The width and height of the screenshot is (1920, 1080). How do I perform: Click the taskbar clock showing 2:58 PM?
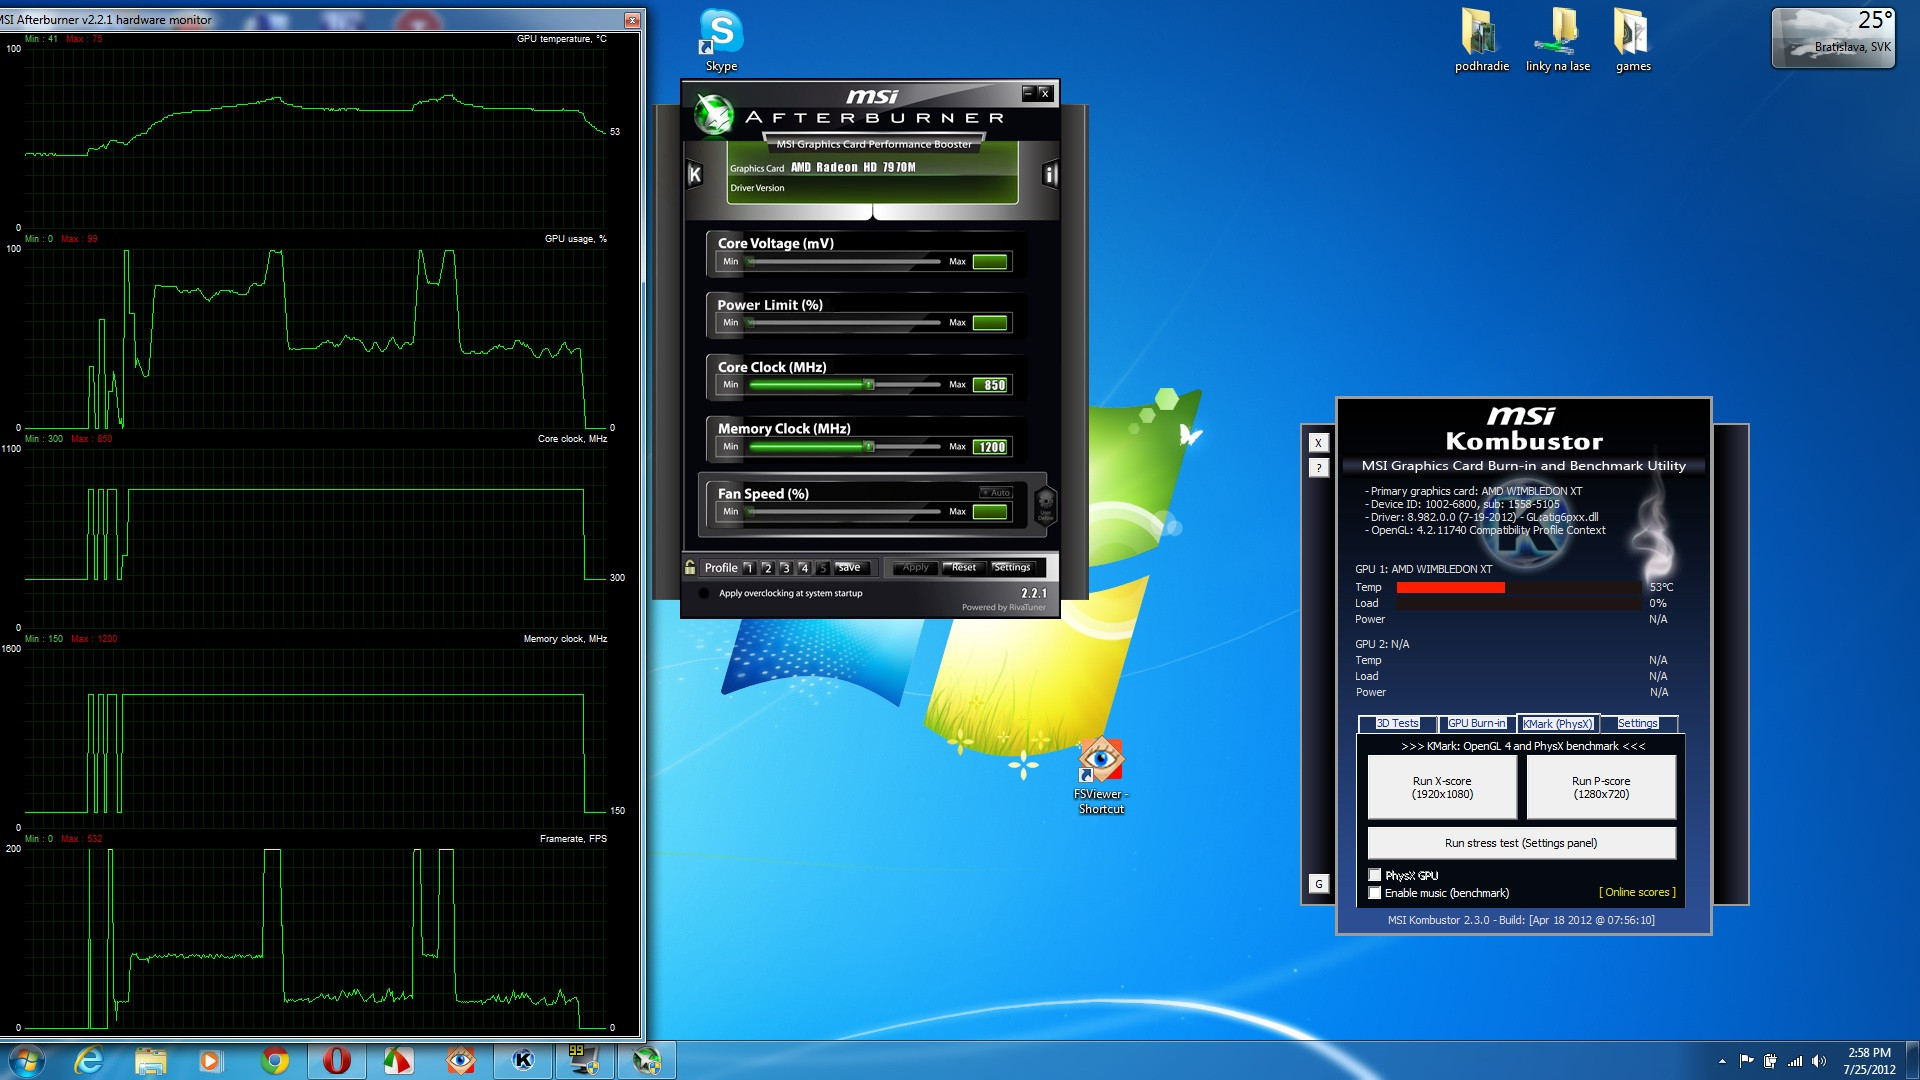click(1869, 1060)
